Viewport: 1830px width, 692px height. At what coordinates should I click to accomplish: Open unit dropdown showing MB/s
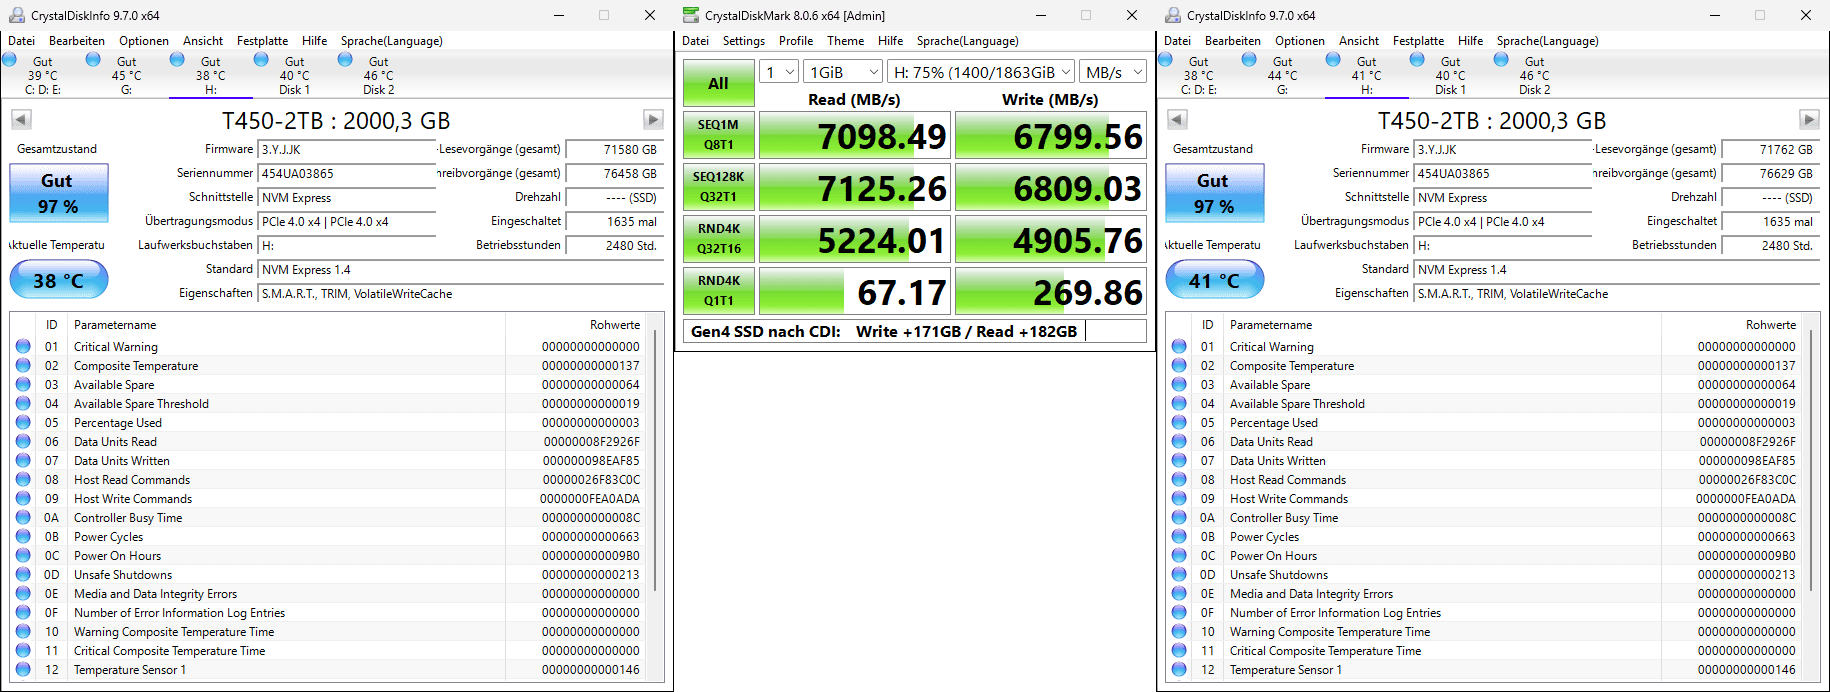click(1114, 72)
